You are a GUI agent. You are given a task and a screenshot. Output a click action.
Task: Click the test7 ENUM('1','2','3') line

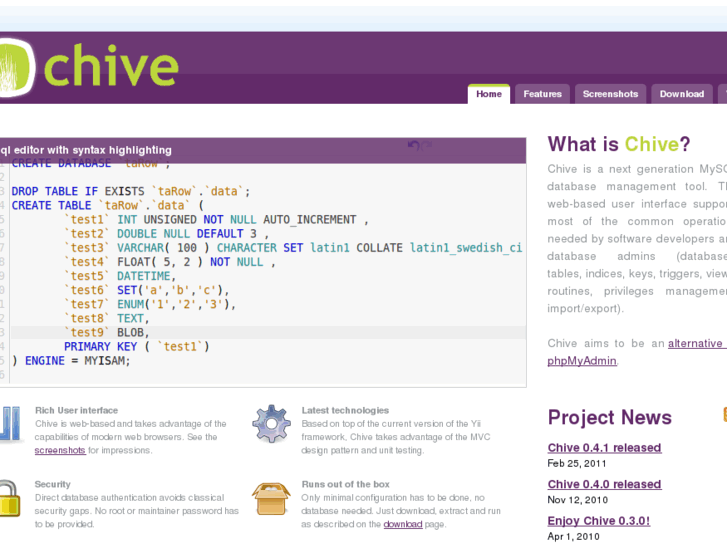[x=150, y=305]
